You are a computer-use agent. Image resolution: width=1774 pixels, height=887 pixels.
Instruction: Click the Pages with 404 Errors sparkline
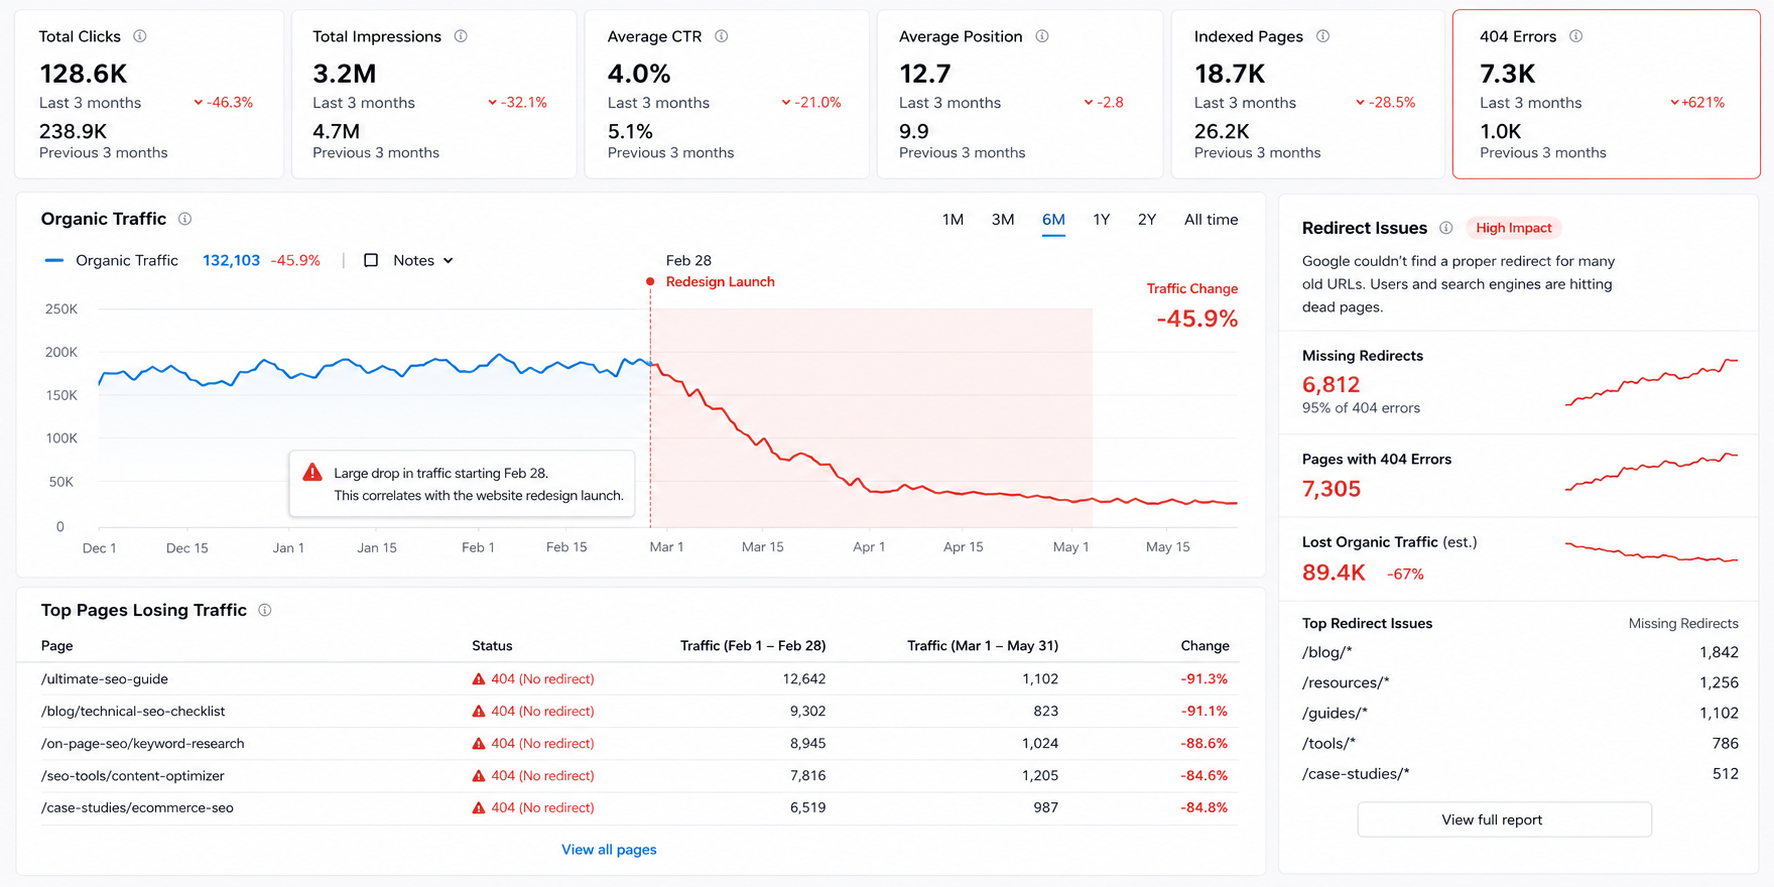coord(1651,472)
